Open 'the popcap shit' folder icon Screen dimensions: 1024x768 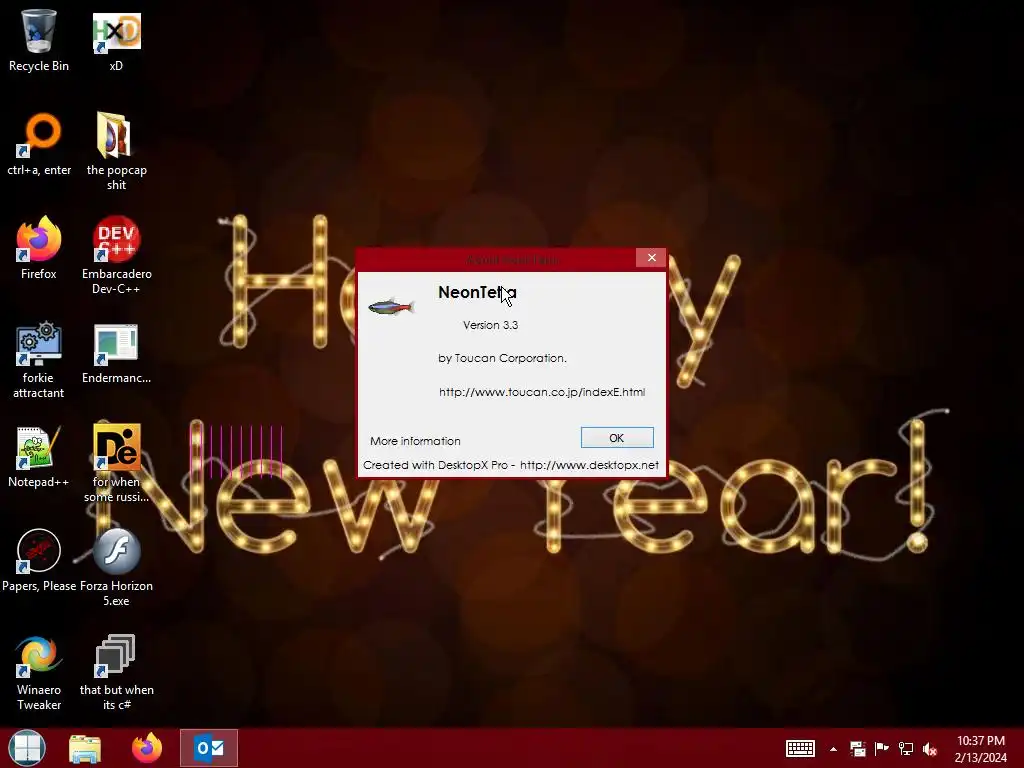(116, 151)
